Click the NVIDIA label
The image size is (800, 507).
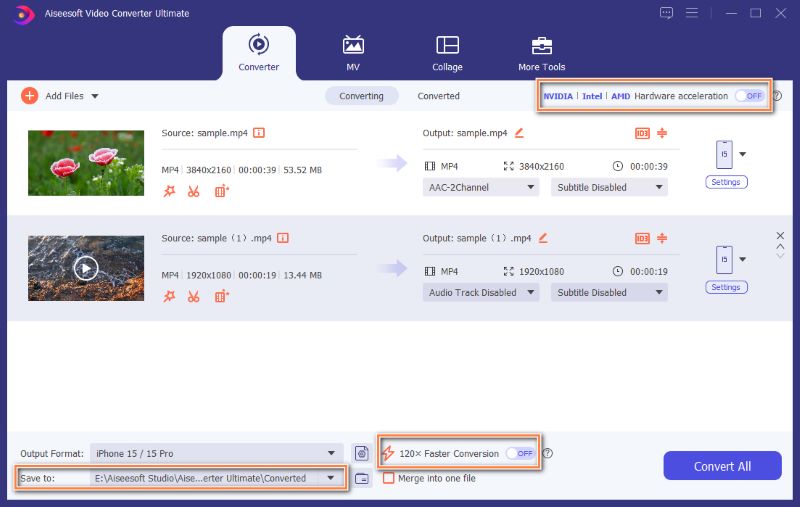[558, 96]
